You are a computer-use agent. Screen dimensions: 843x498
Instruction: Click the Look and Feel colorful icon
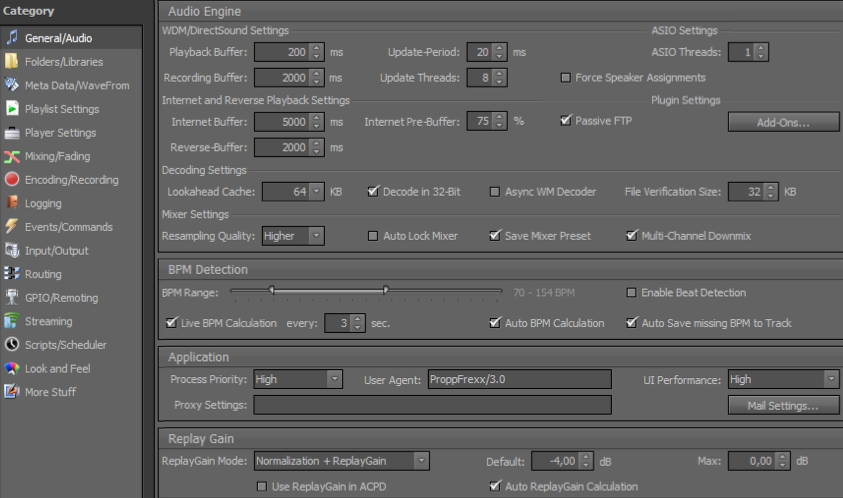(x=12, y=368)
